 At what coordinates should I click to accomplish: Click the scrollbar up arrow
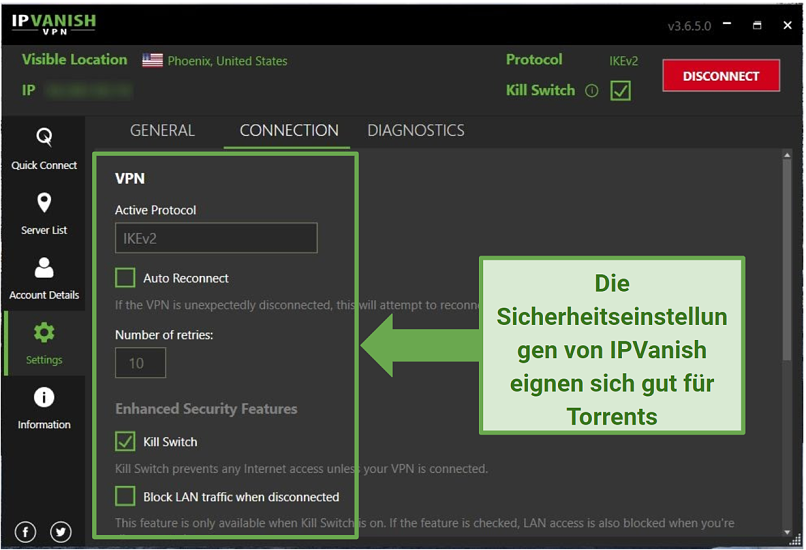pyautogui.click(x=787, y=155)
